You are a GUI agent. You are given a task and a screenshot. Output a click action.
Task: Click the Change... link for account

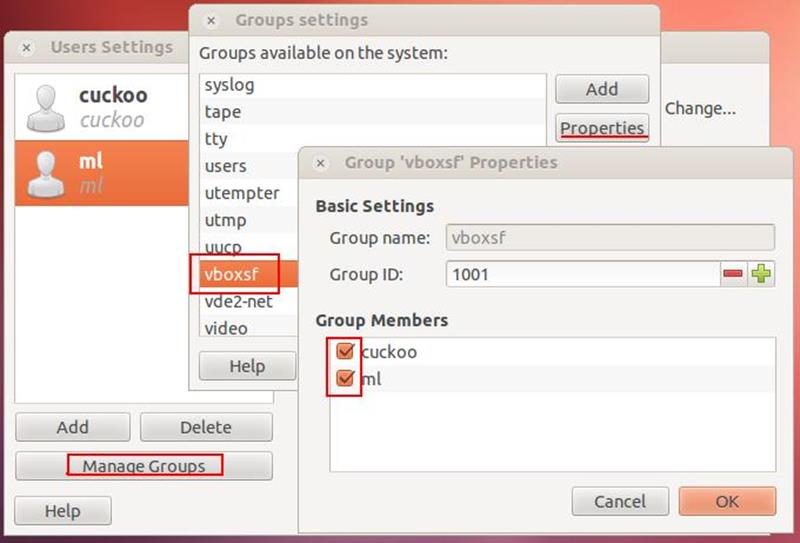click(700, 109)
